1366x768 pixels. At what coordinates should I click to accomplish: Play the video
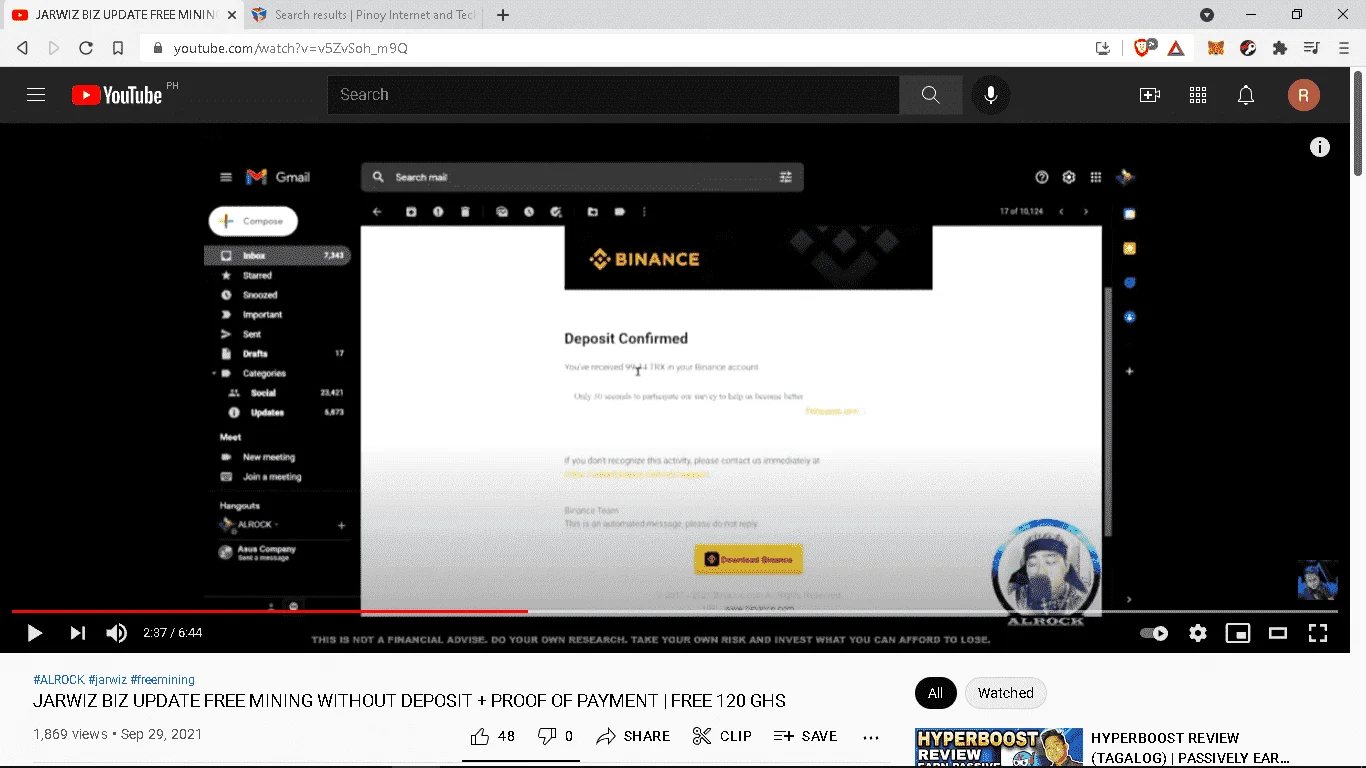point(34,633)
